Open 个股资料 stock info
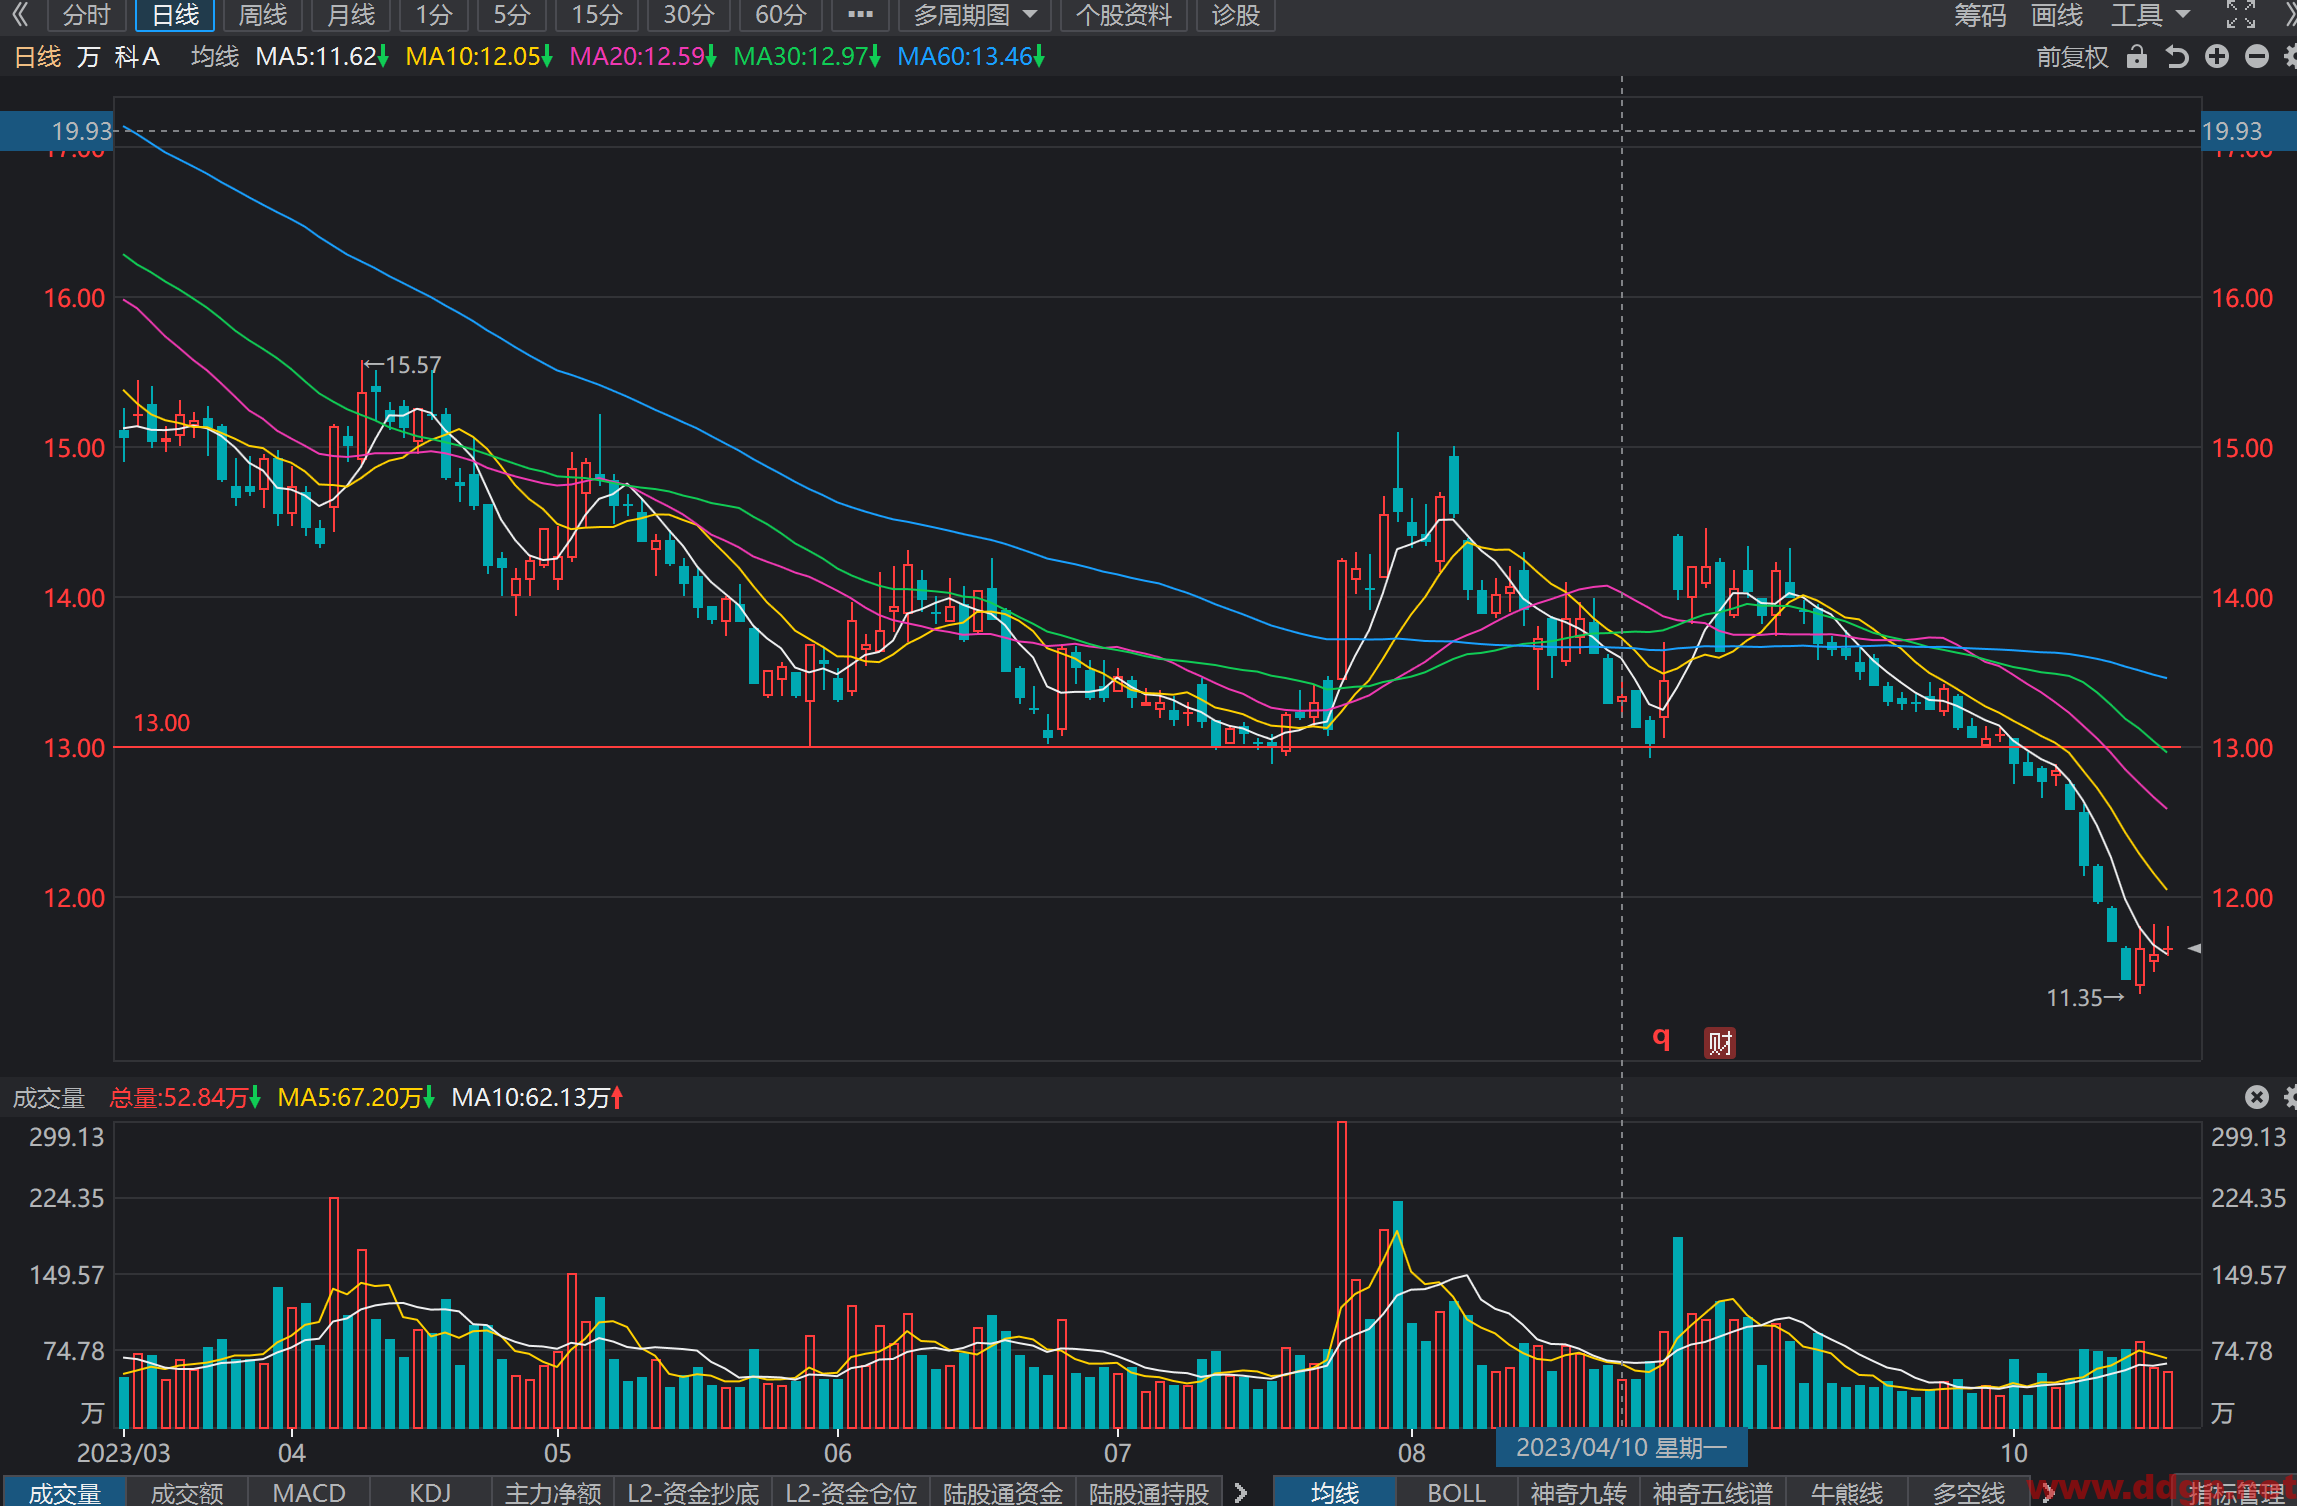This screenshot has height=1506, width=2297. click(x=1123, y=15)
